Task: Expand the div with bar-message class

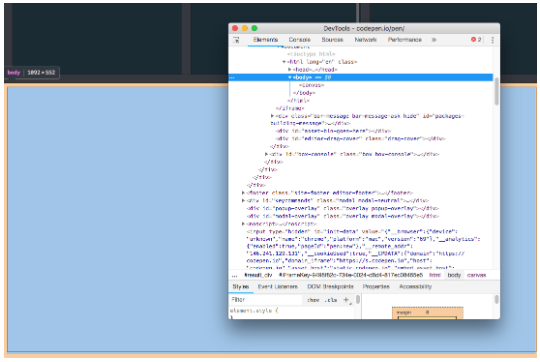Action: (x=272, y=116)
